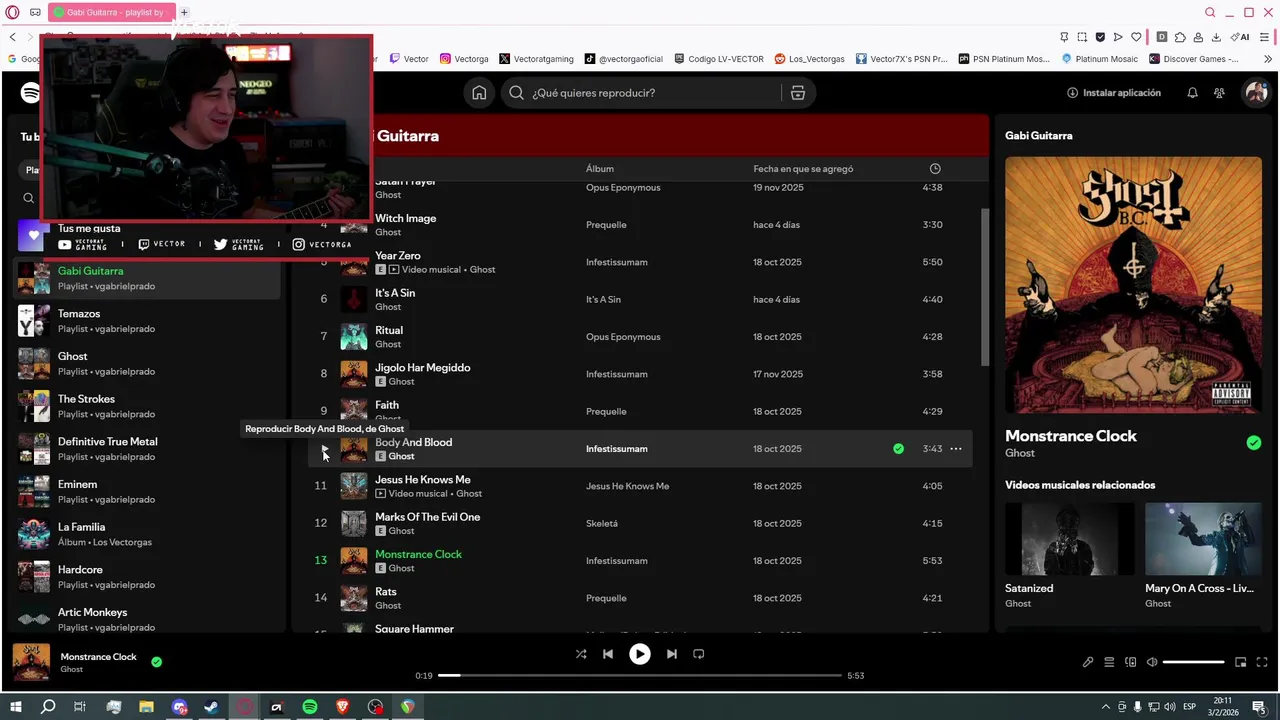1280x720 pixels.
Task: Select the Rats track row
Action: coord(640,598)
